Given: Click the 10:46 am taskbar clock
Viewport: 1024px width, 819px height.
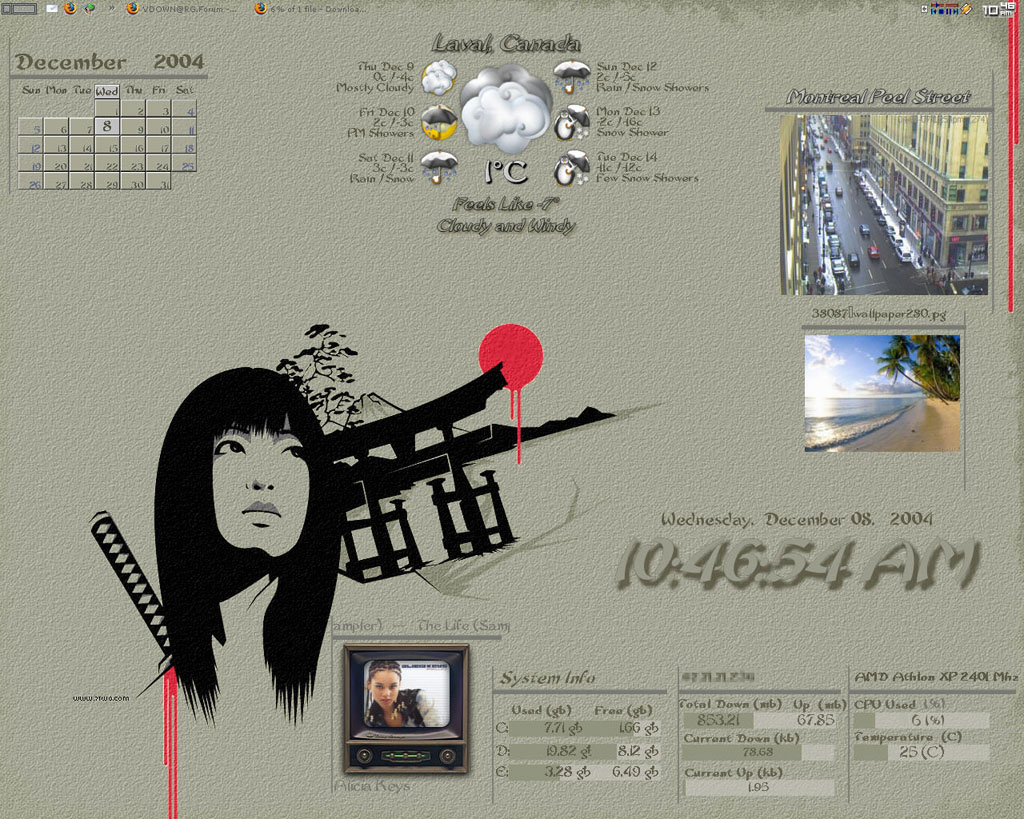Looking at the screenshot, I should [999, 9].
